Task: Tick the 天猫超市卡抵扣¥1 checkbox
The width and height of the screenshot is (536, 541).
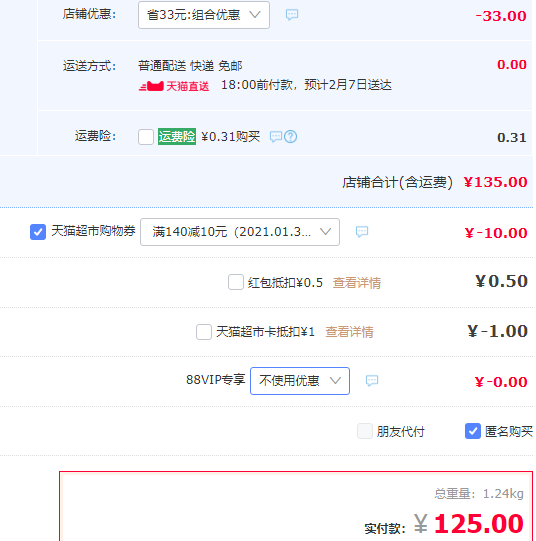Action: coord(204,332)
